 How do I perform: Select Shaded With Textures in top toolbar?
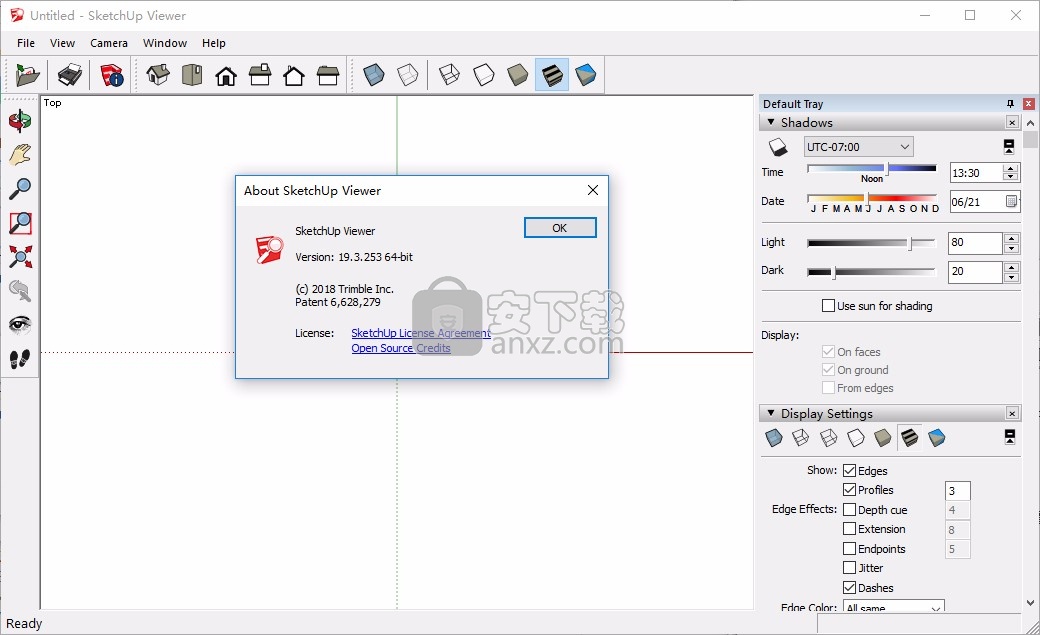click(552, 75)
